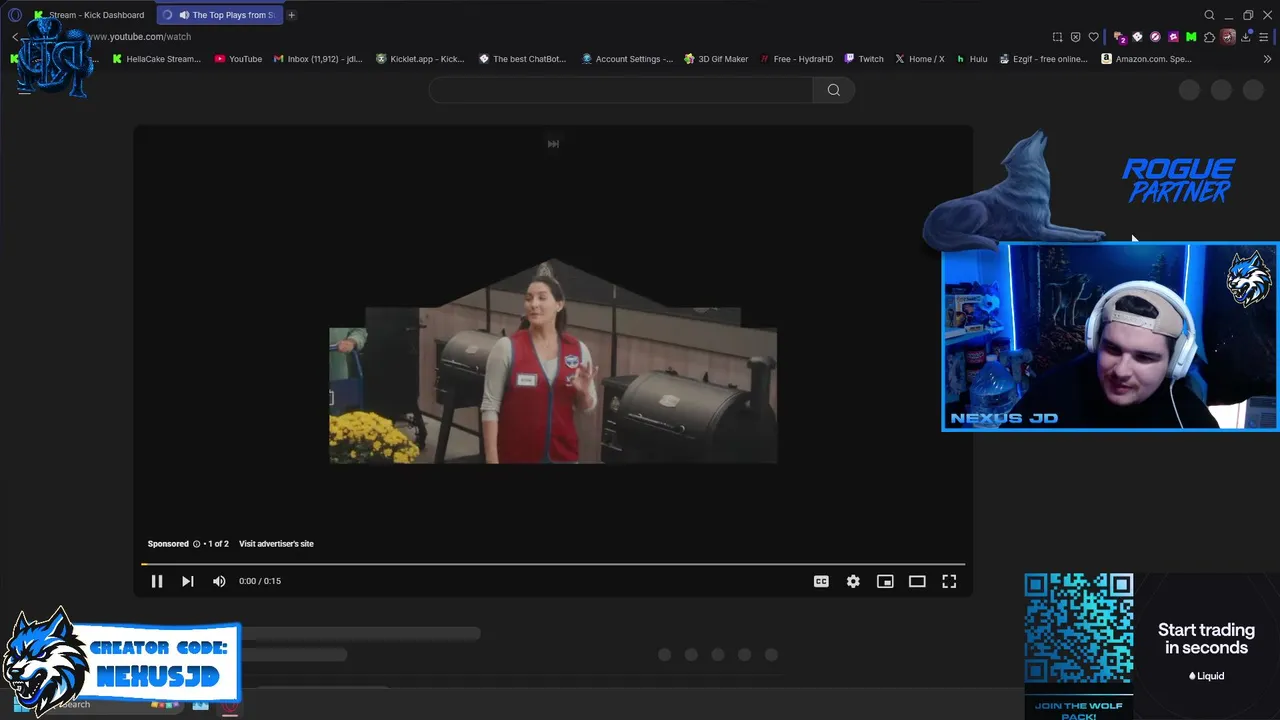Open Amazon.com bookmark
Screen dimensions: 1280x720
coord(1146,59)
